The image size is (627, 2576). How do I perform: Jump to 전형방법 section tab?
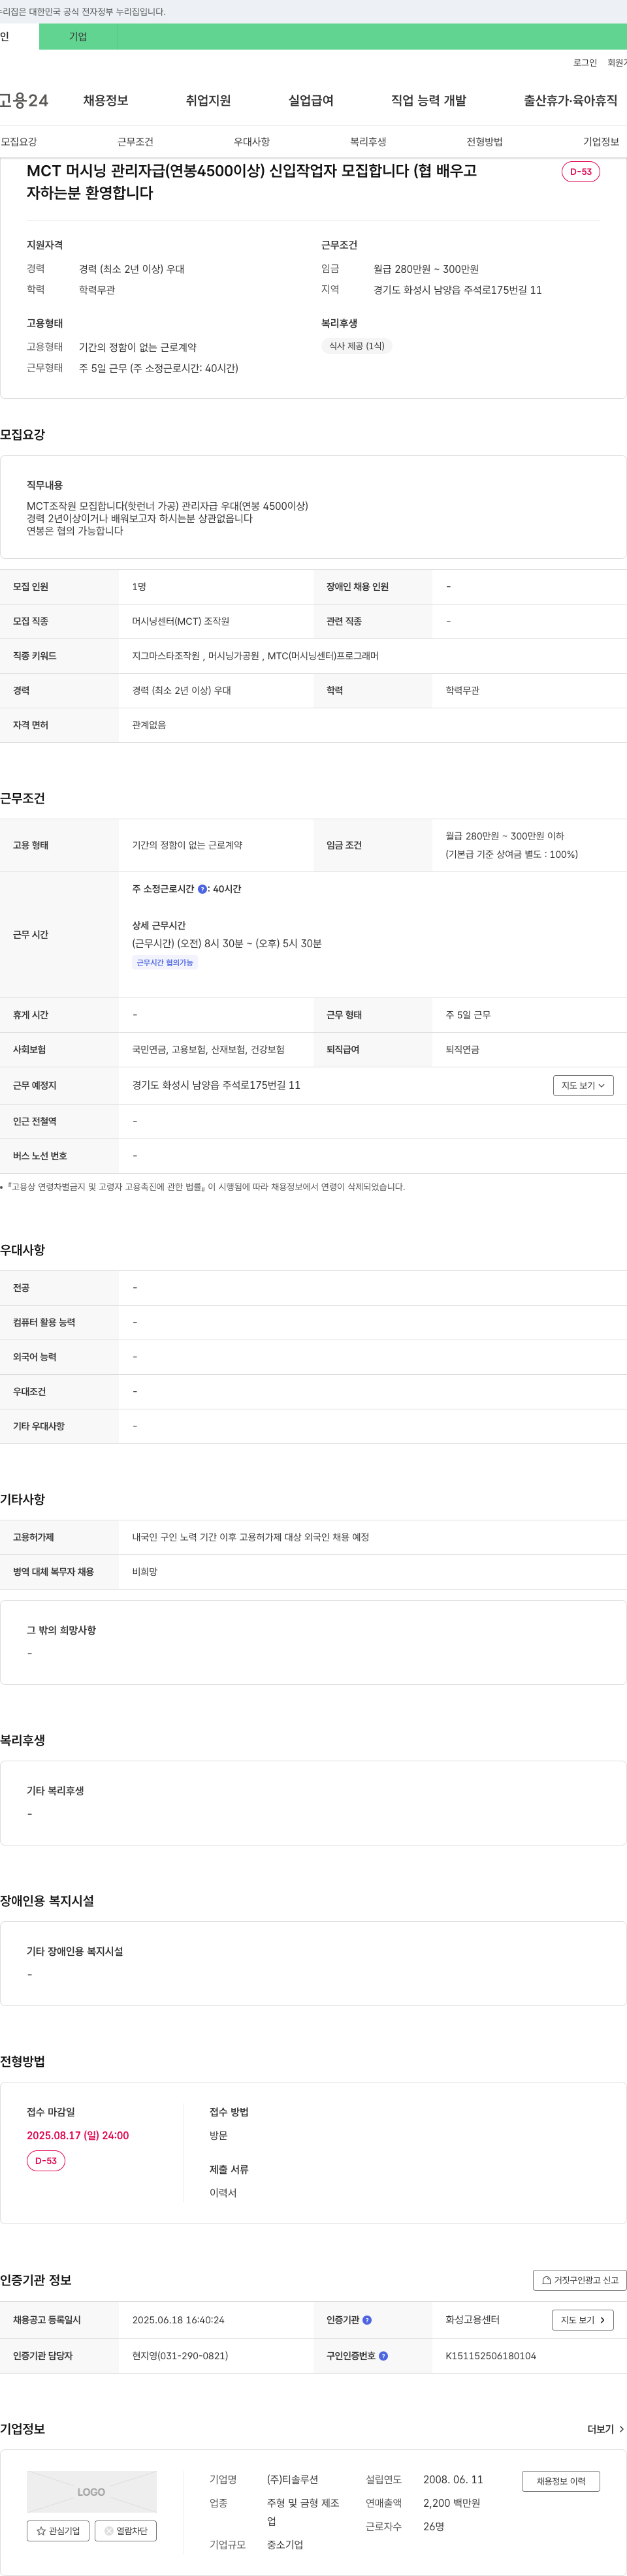tap(484, 142)
